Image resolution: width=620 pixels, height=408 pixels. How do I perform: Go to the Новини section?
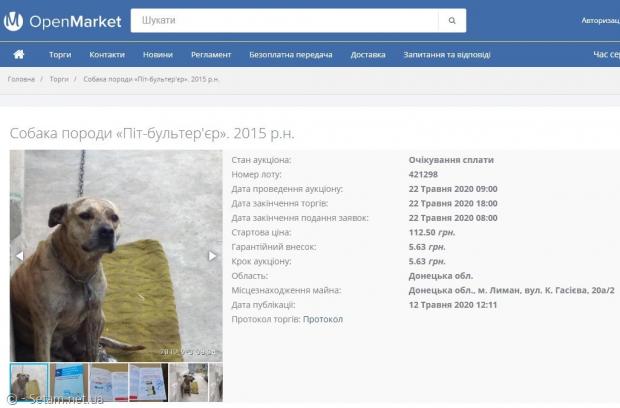point(158,55)
